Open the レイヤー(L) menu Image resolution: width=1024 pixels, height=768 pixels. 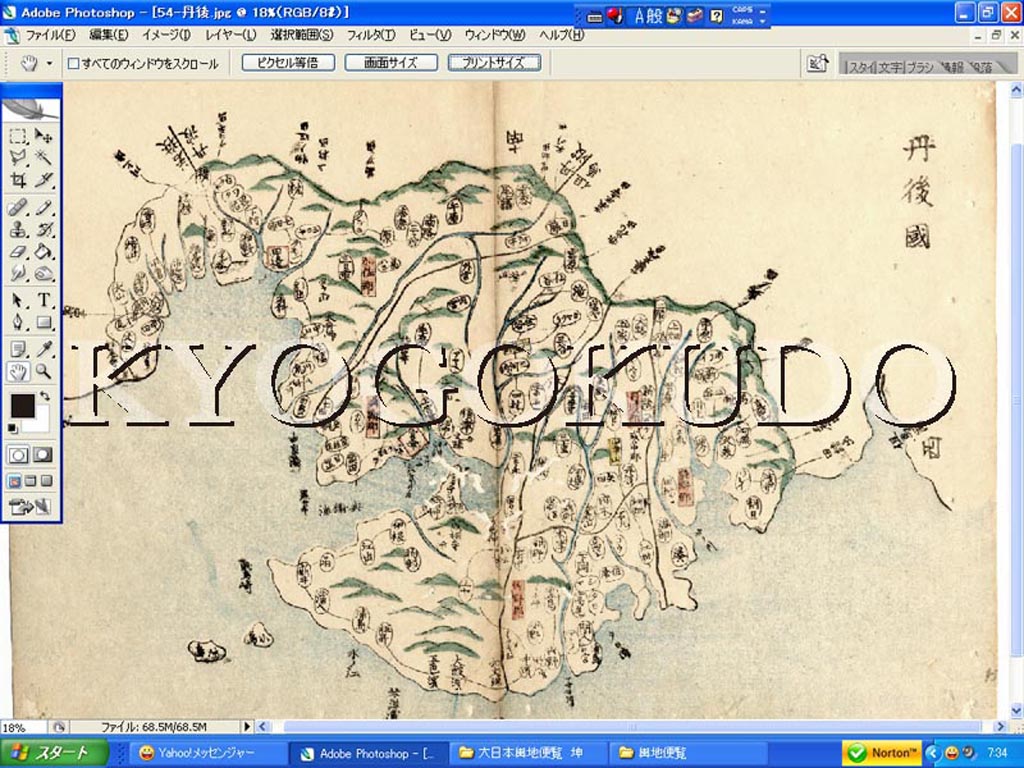[231, 35]
